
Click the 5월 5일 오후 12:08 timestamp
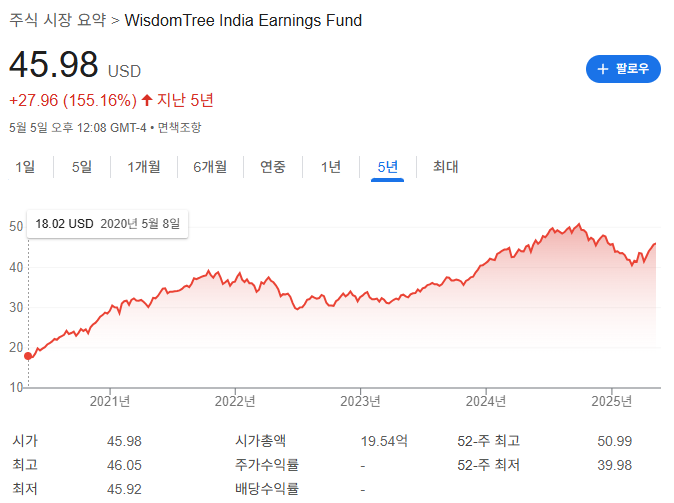tap(78, 128)
